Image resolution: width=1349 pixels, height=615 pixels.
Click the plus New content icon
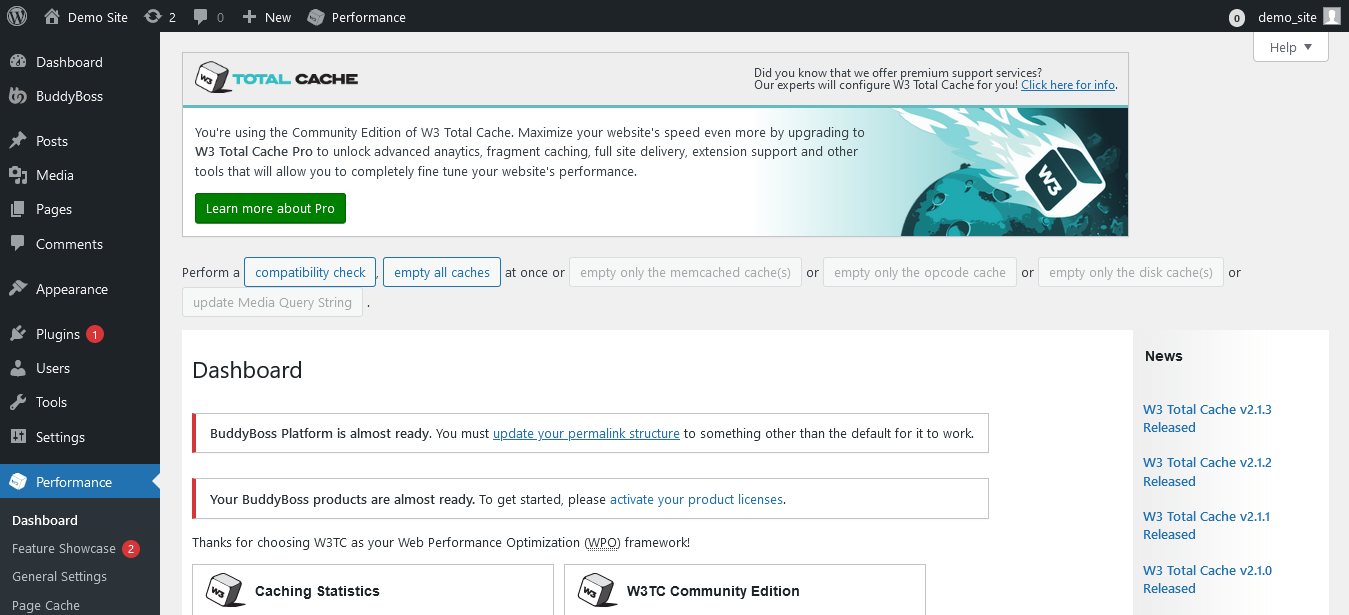[250, 16]
